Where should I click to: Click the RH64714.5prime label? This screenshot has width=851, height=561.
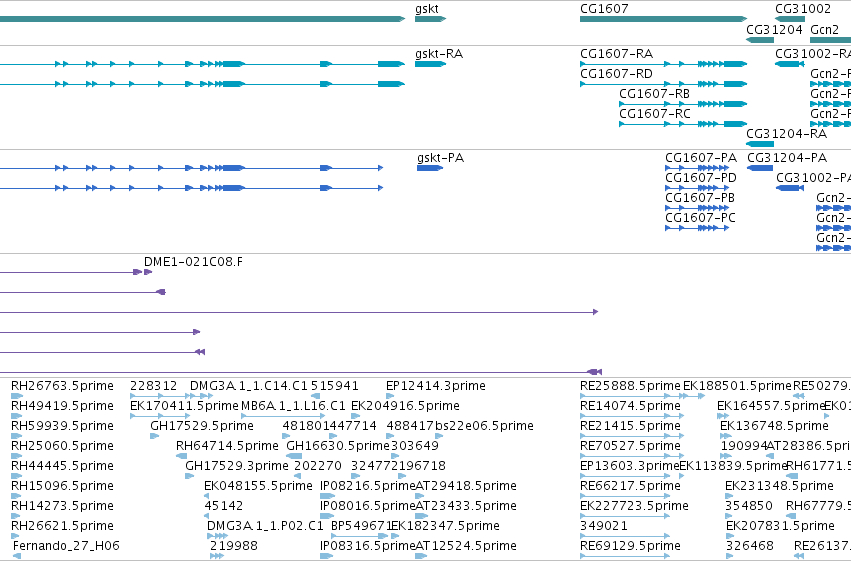click(x=227, y=446)
